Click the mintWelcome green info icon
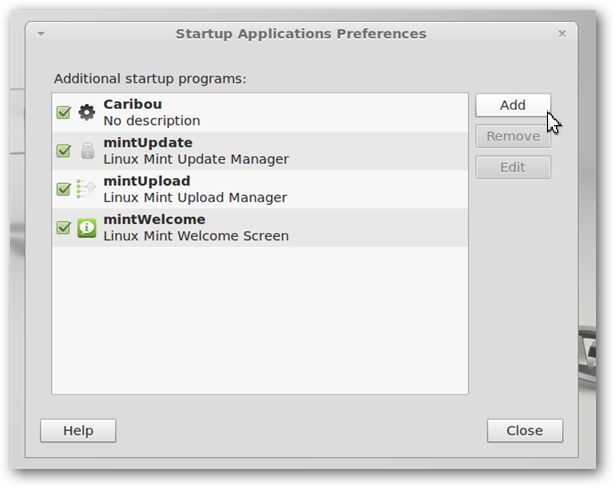This screenshot has height=487, width=614. click(87, 228)
